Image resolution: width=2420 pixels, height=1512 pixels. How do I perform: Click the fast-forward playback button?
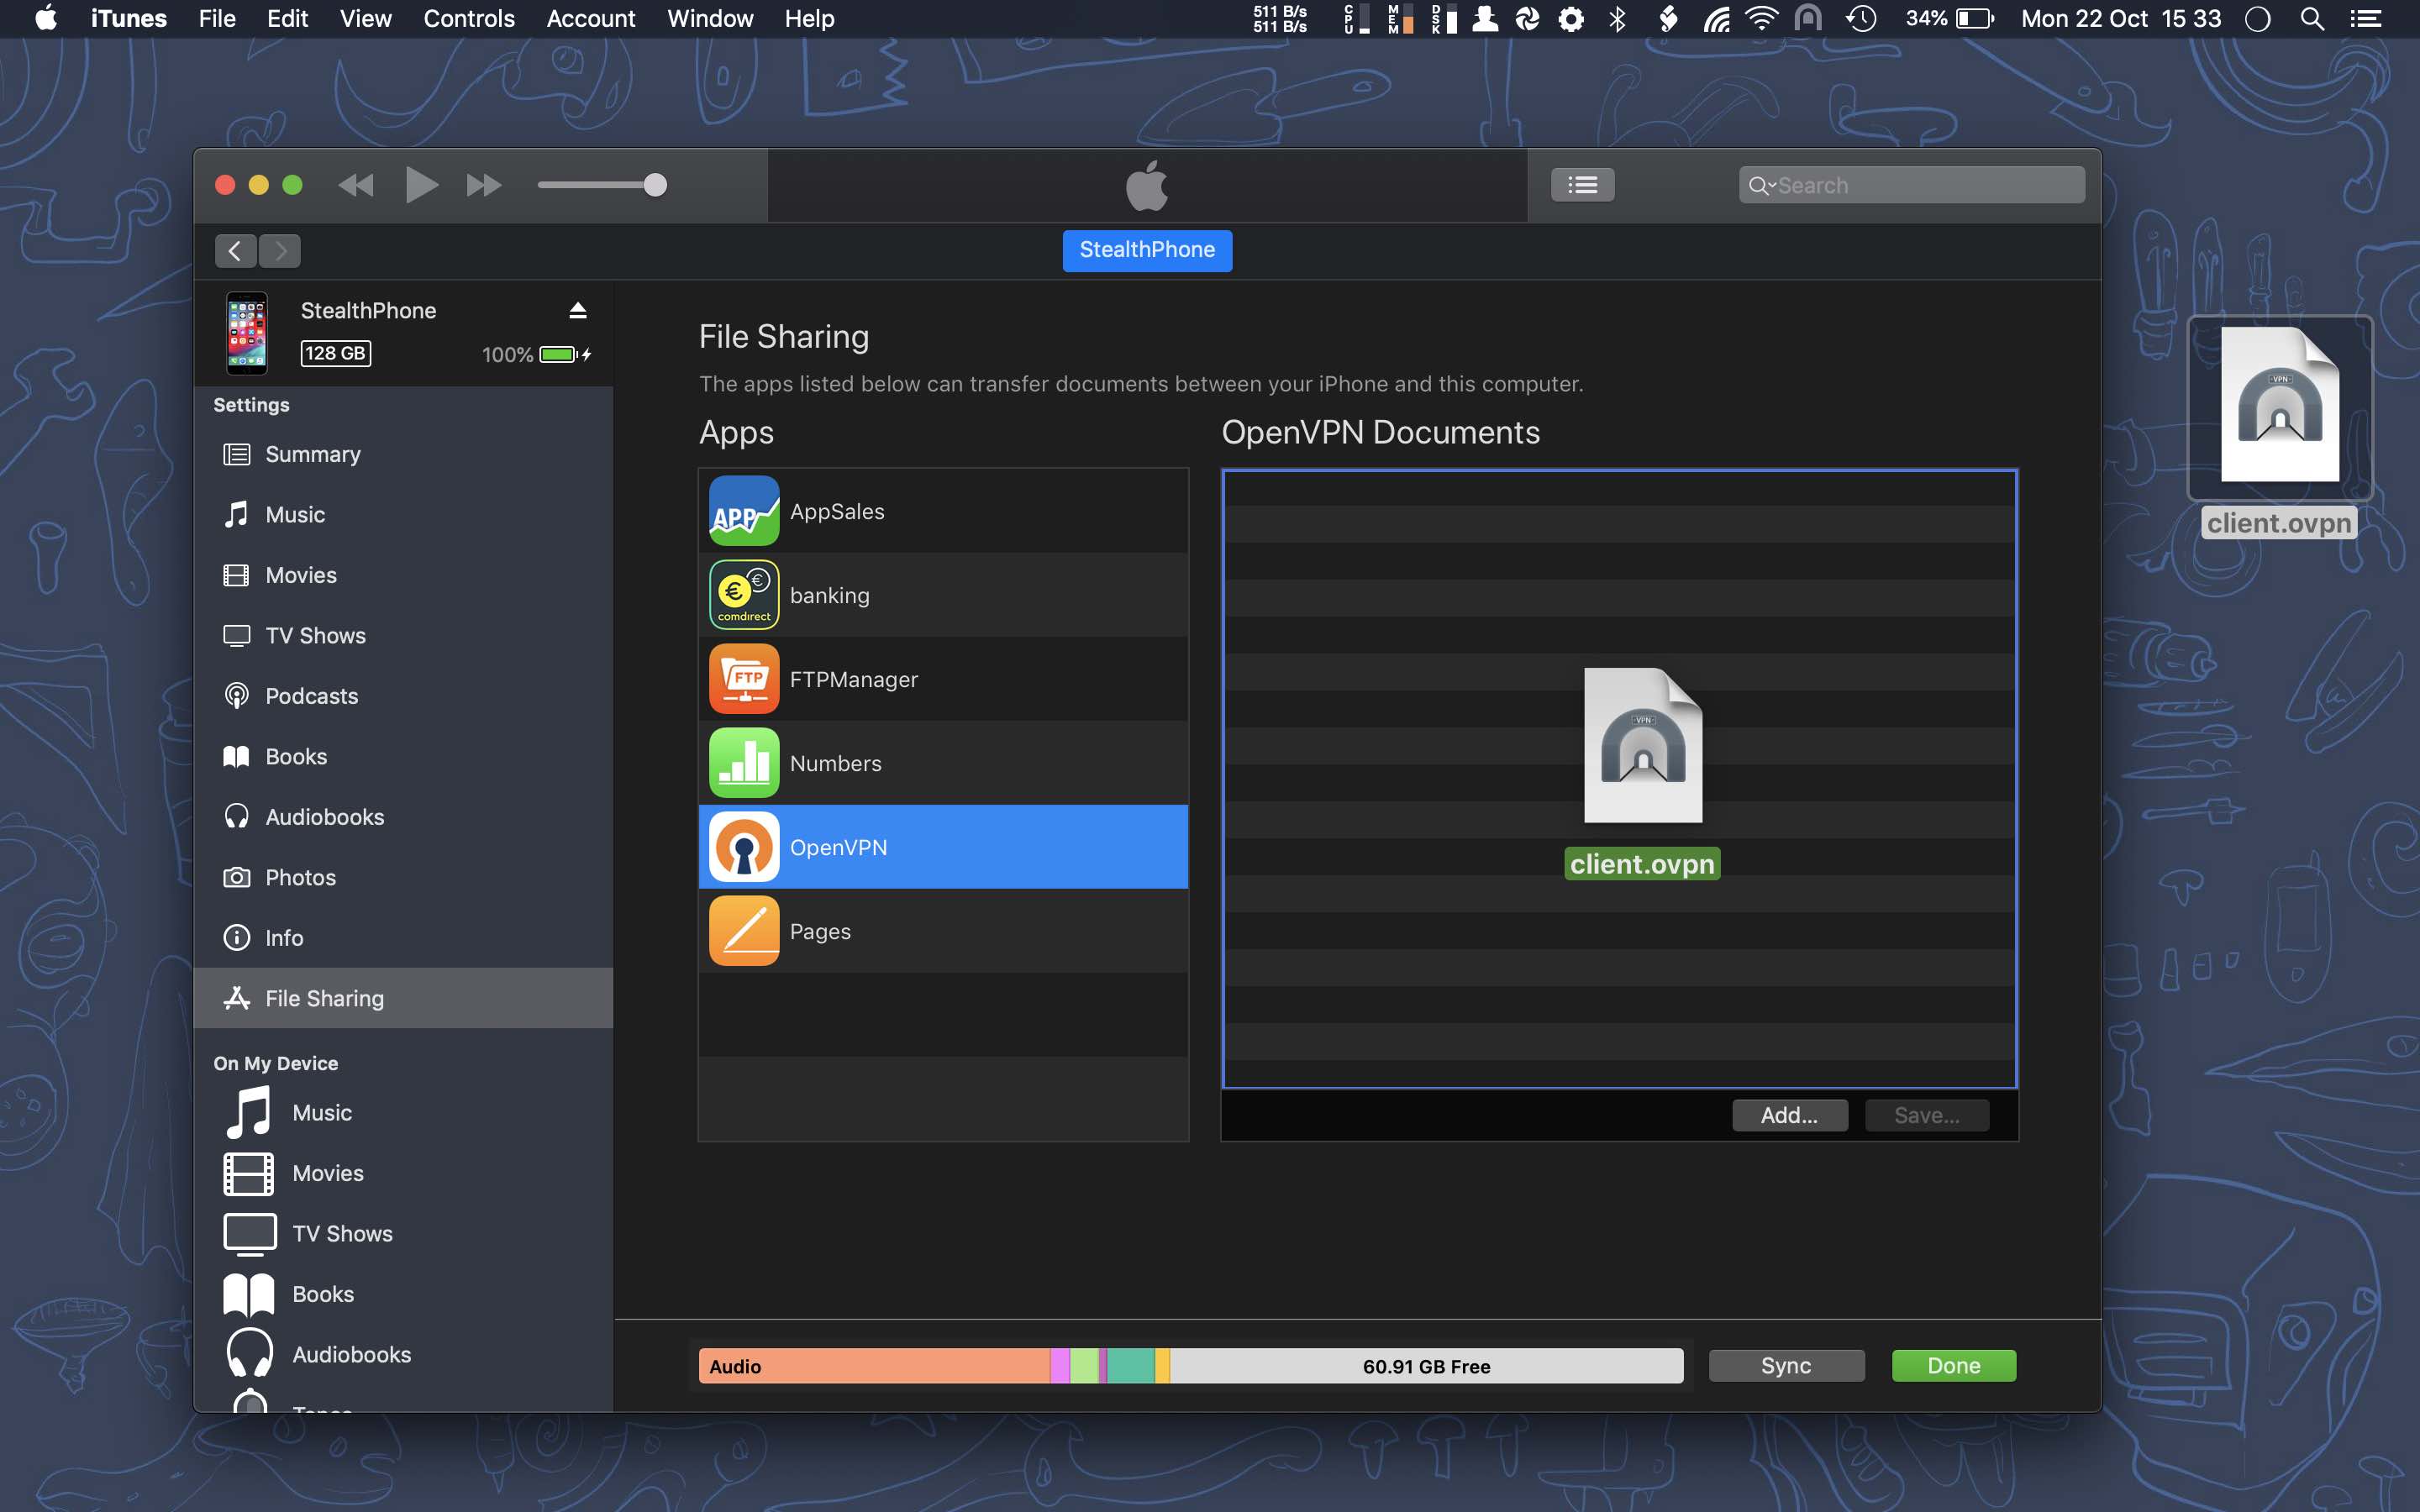(x=484, y=185)
